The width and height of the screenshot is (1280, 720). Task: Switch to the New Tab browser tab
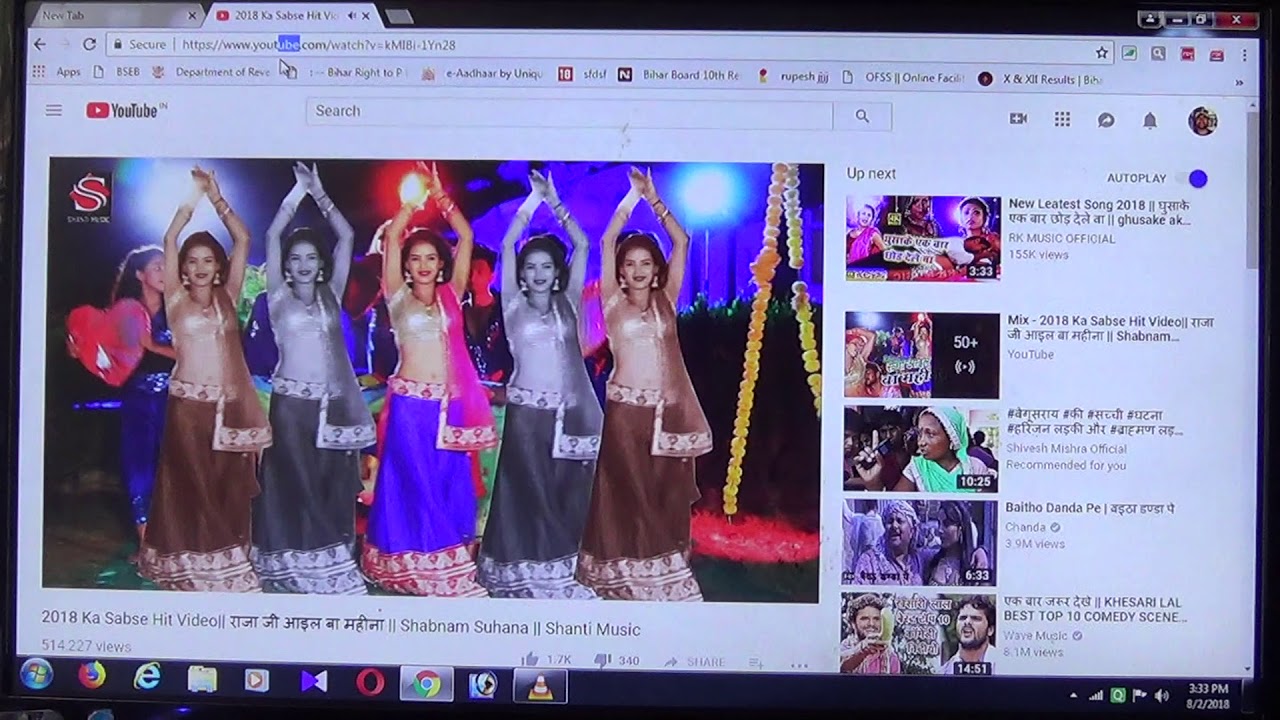pyautogui.click(x=115, y=16)
